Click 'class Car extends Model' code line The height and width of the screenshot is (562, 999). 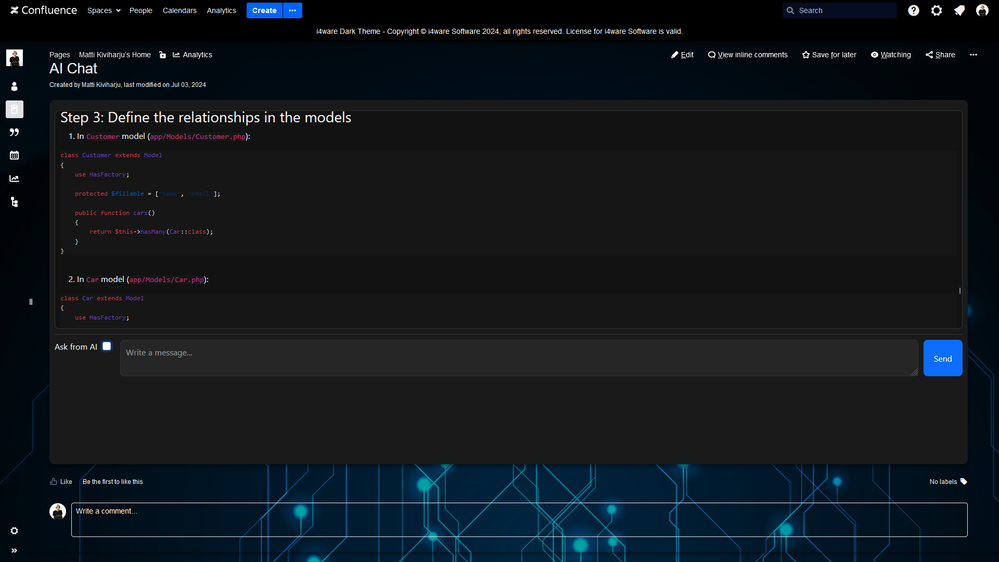click(x=102, y=298)
